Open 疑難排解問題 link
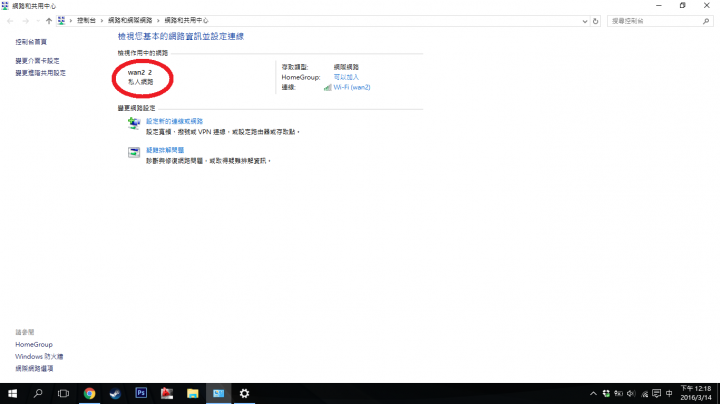Screen dimensions: 720x404 pos(165,150)
